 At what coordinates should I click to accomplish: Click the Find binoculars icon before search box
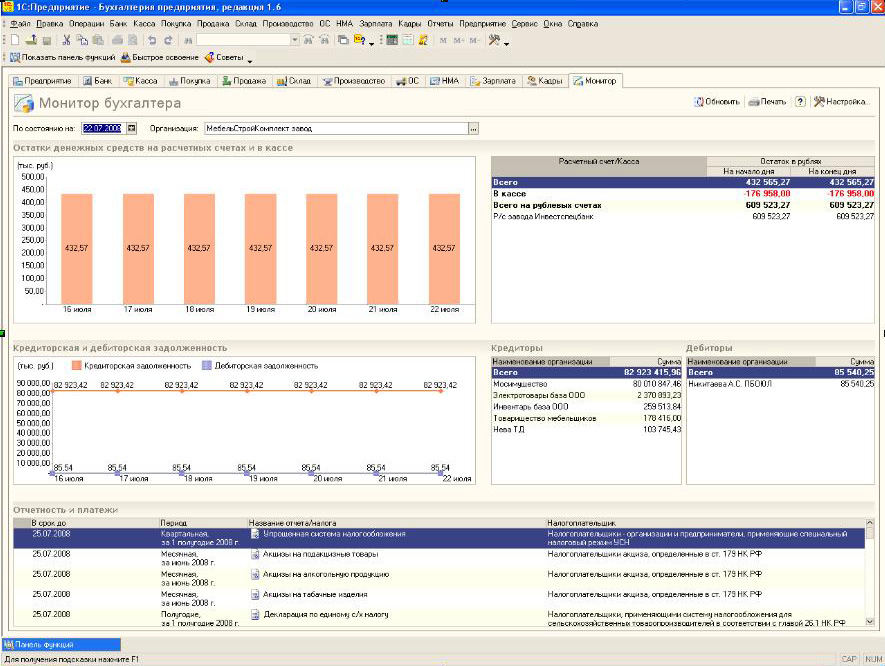click(x=188, y=40)
